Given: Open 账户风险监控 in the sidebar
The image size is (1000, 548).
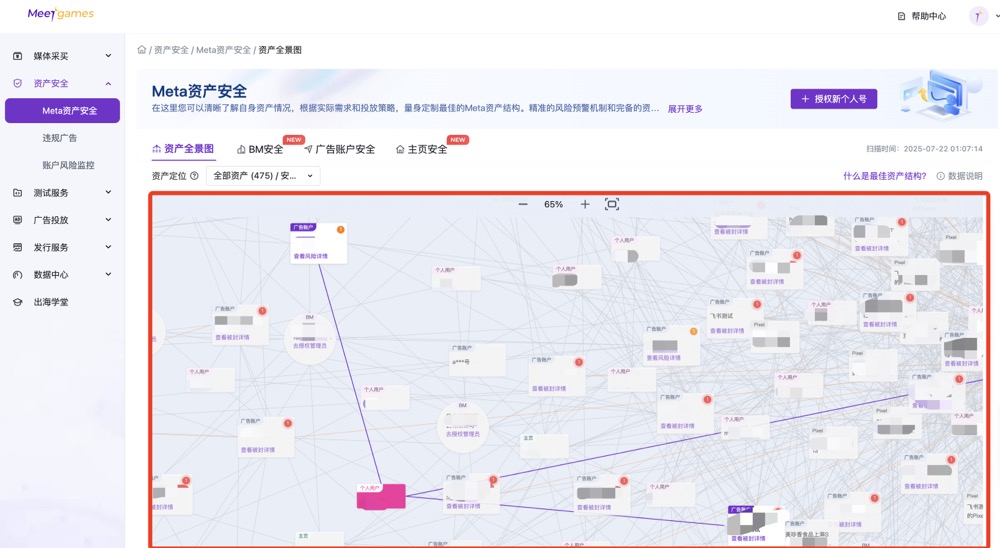Looking at the screenshot, I should click(68, 165).
